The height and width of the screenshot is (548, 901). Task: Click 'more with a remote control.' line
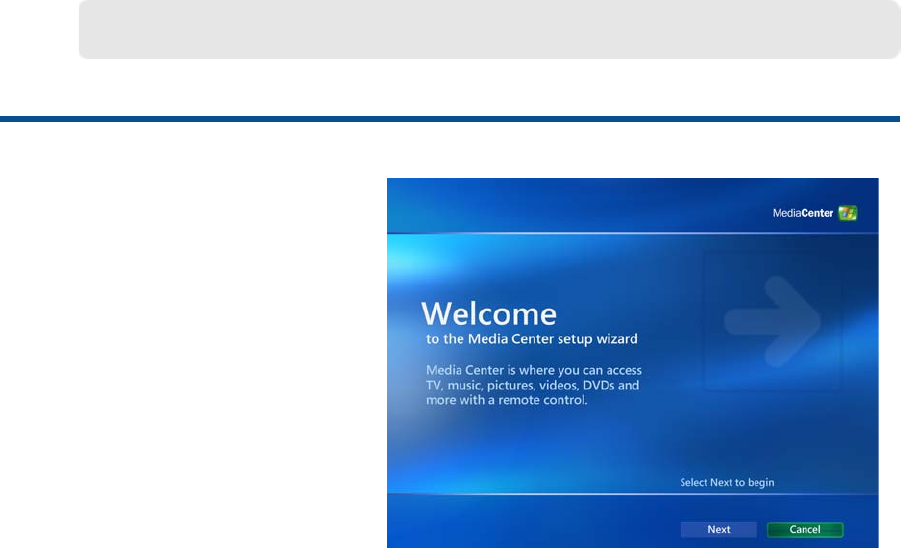click(506, 400)
